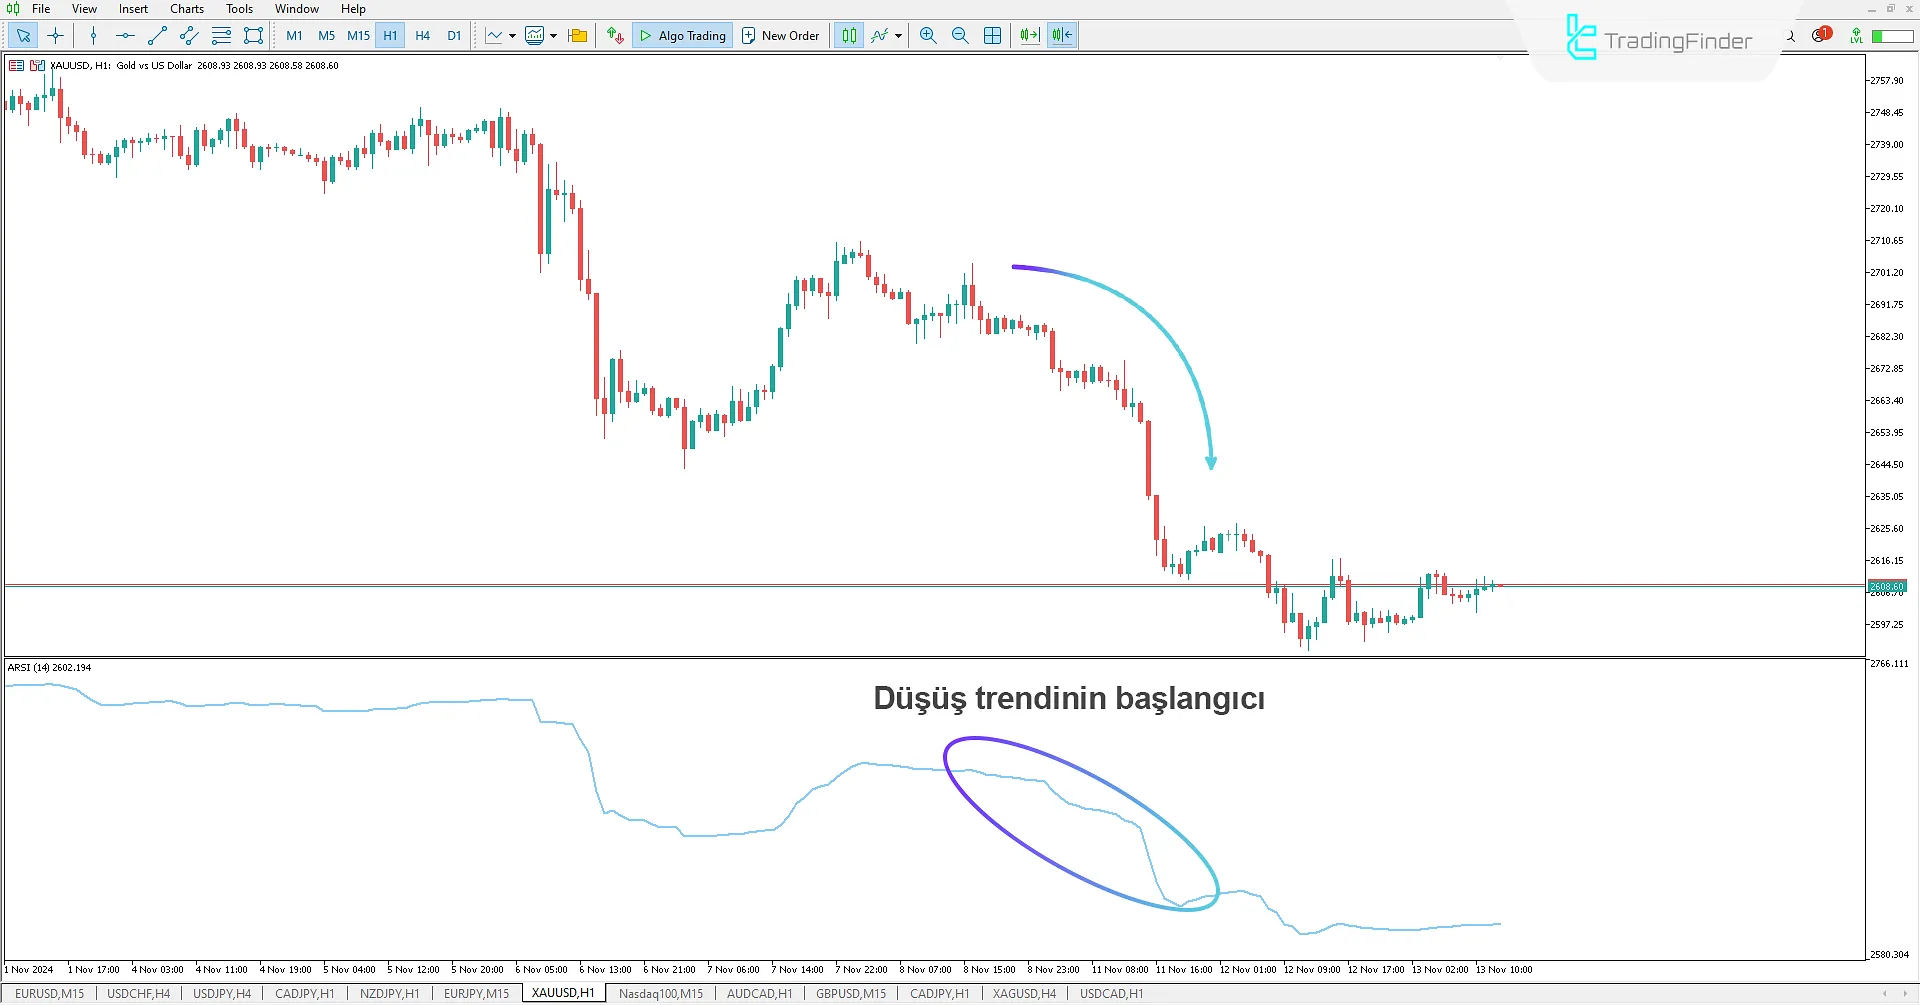
Task: Click the tile windows grid icon
Action: tap(992, 36)
